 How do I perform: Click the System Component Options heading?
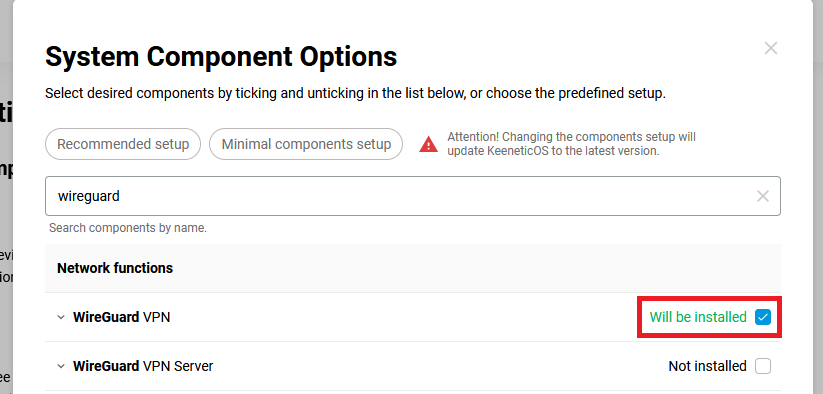click(x=221, y=57)
